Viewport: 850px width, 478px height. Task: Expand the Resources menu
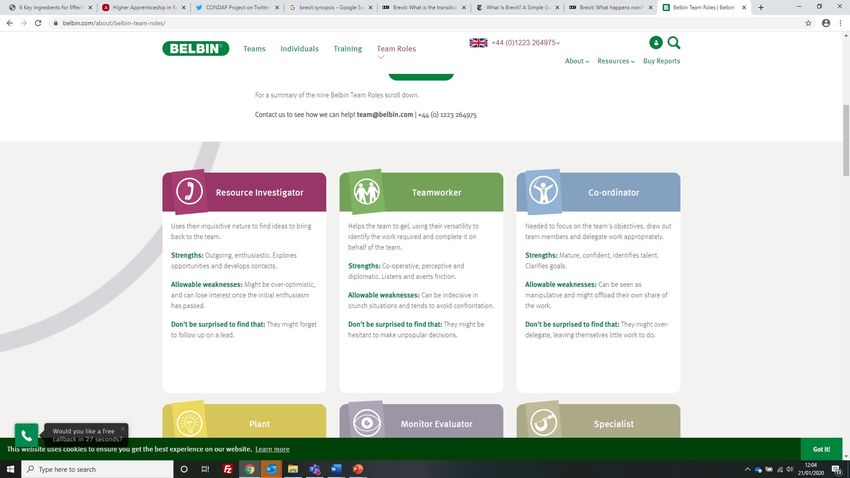(x=616, y=61)
